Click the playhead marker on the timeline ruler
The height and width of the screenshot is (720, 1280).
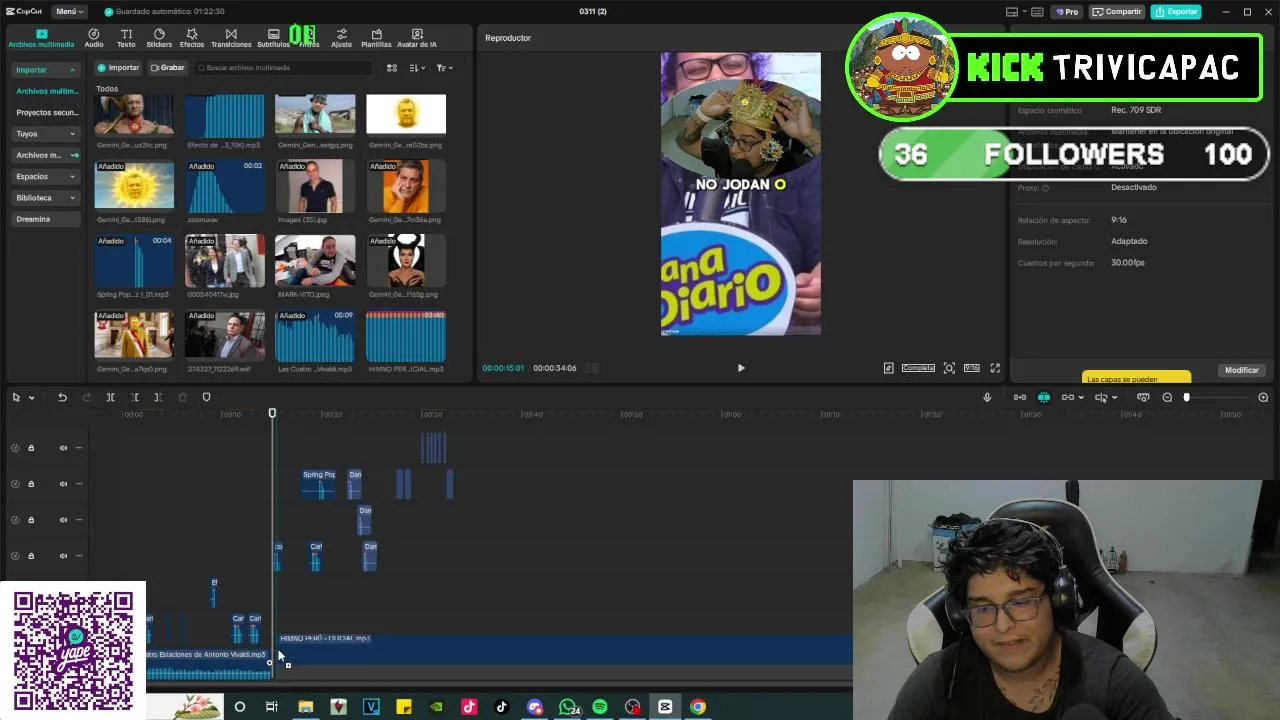272,413
